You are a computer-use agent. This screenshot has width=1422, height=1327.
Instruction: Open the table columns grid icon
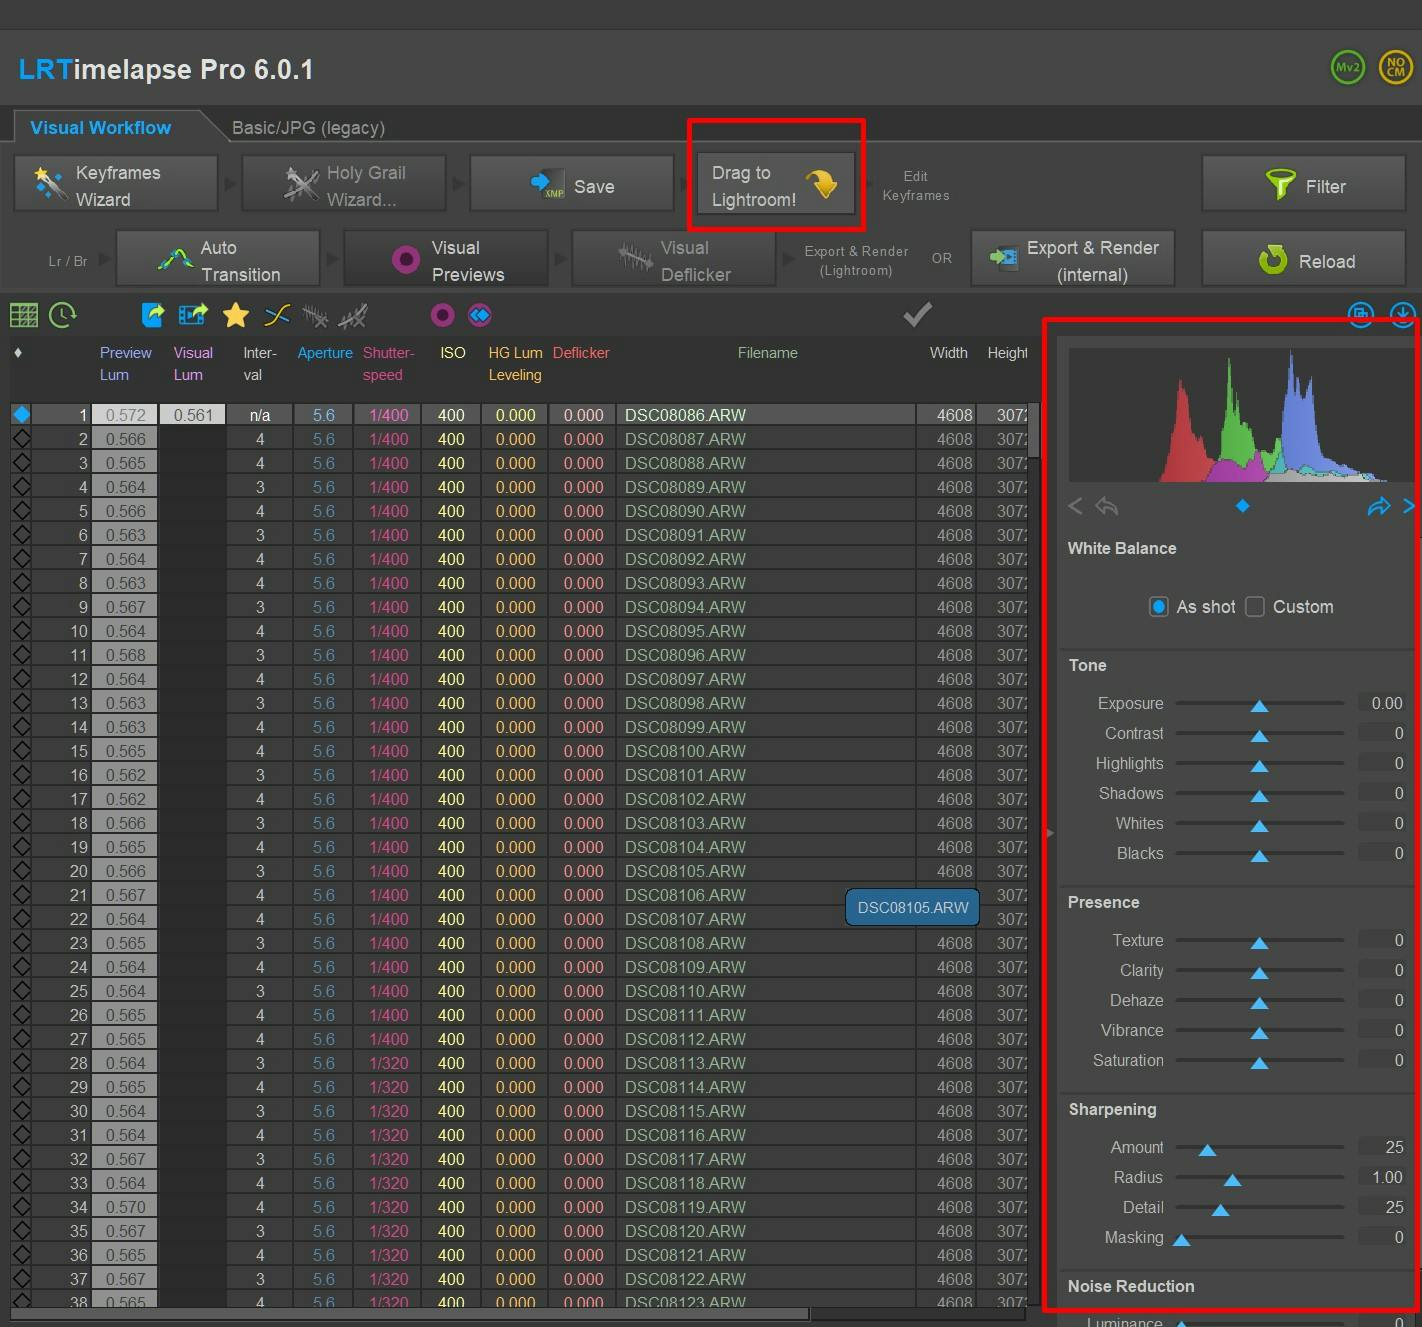(x=23, y=316)
